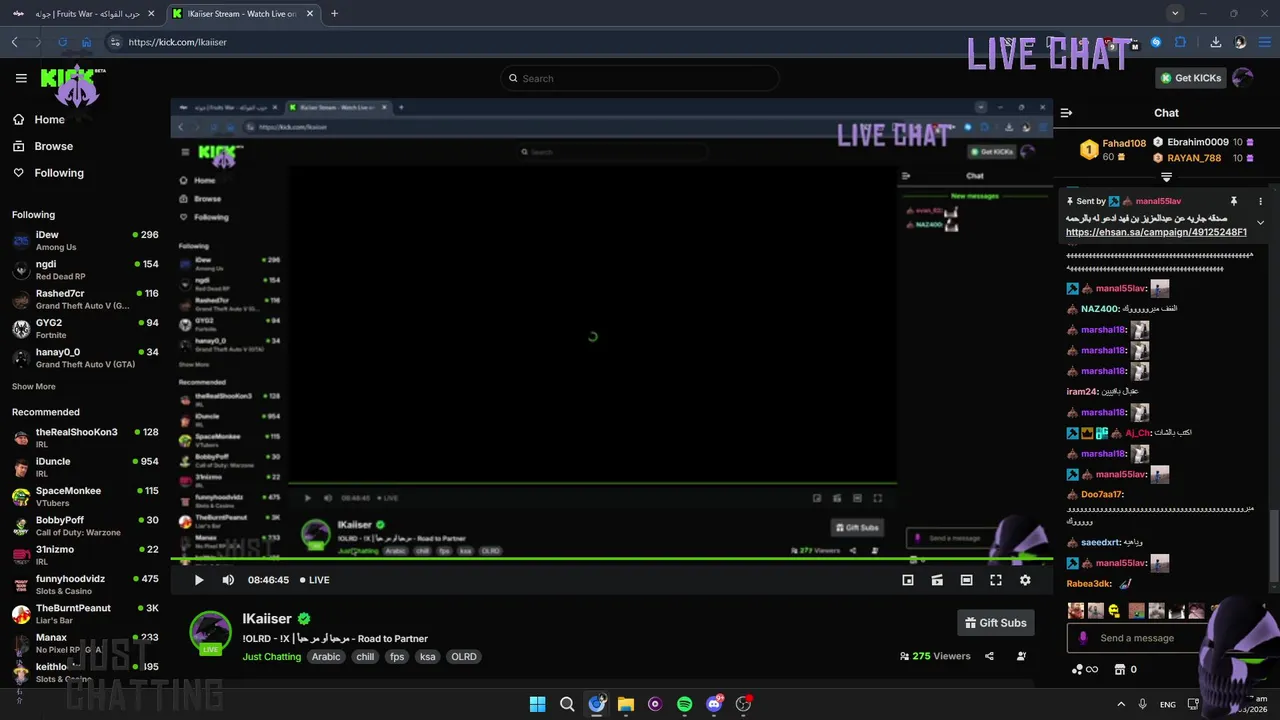Toggle the hamburger sidebar menu
Viewport: 1280px width, 720px height.
[21, 78]
